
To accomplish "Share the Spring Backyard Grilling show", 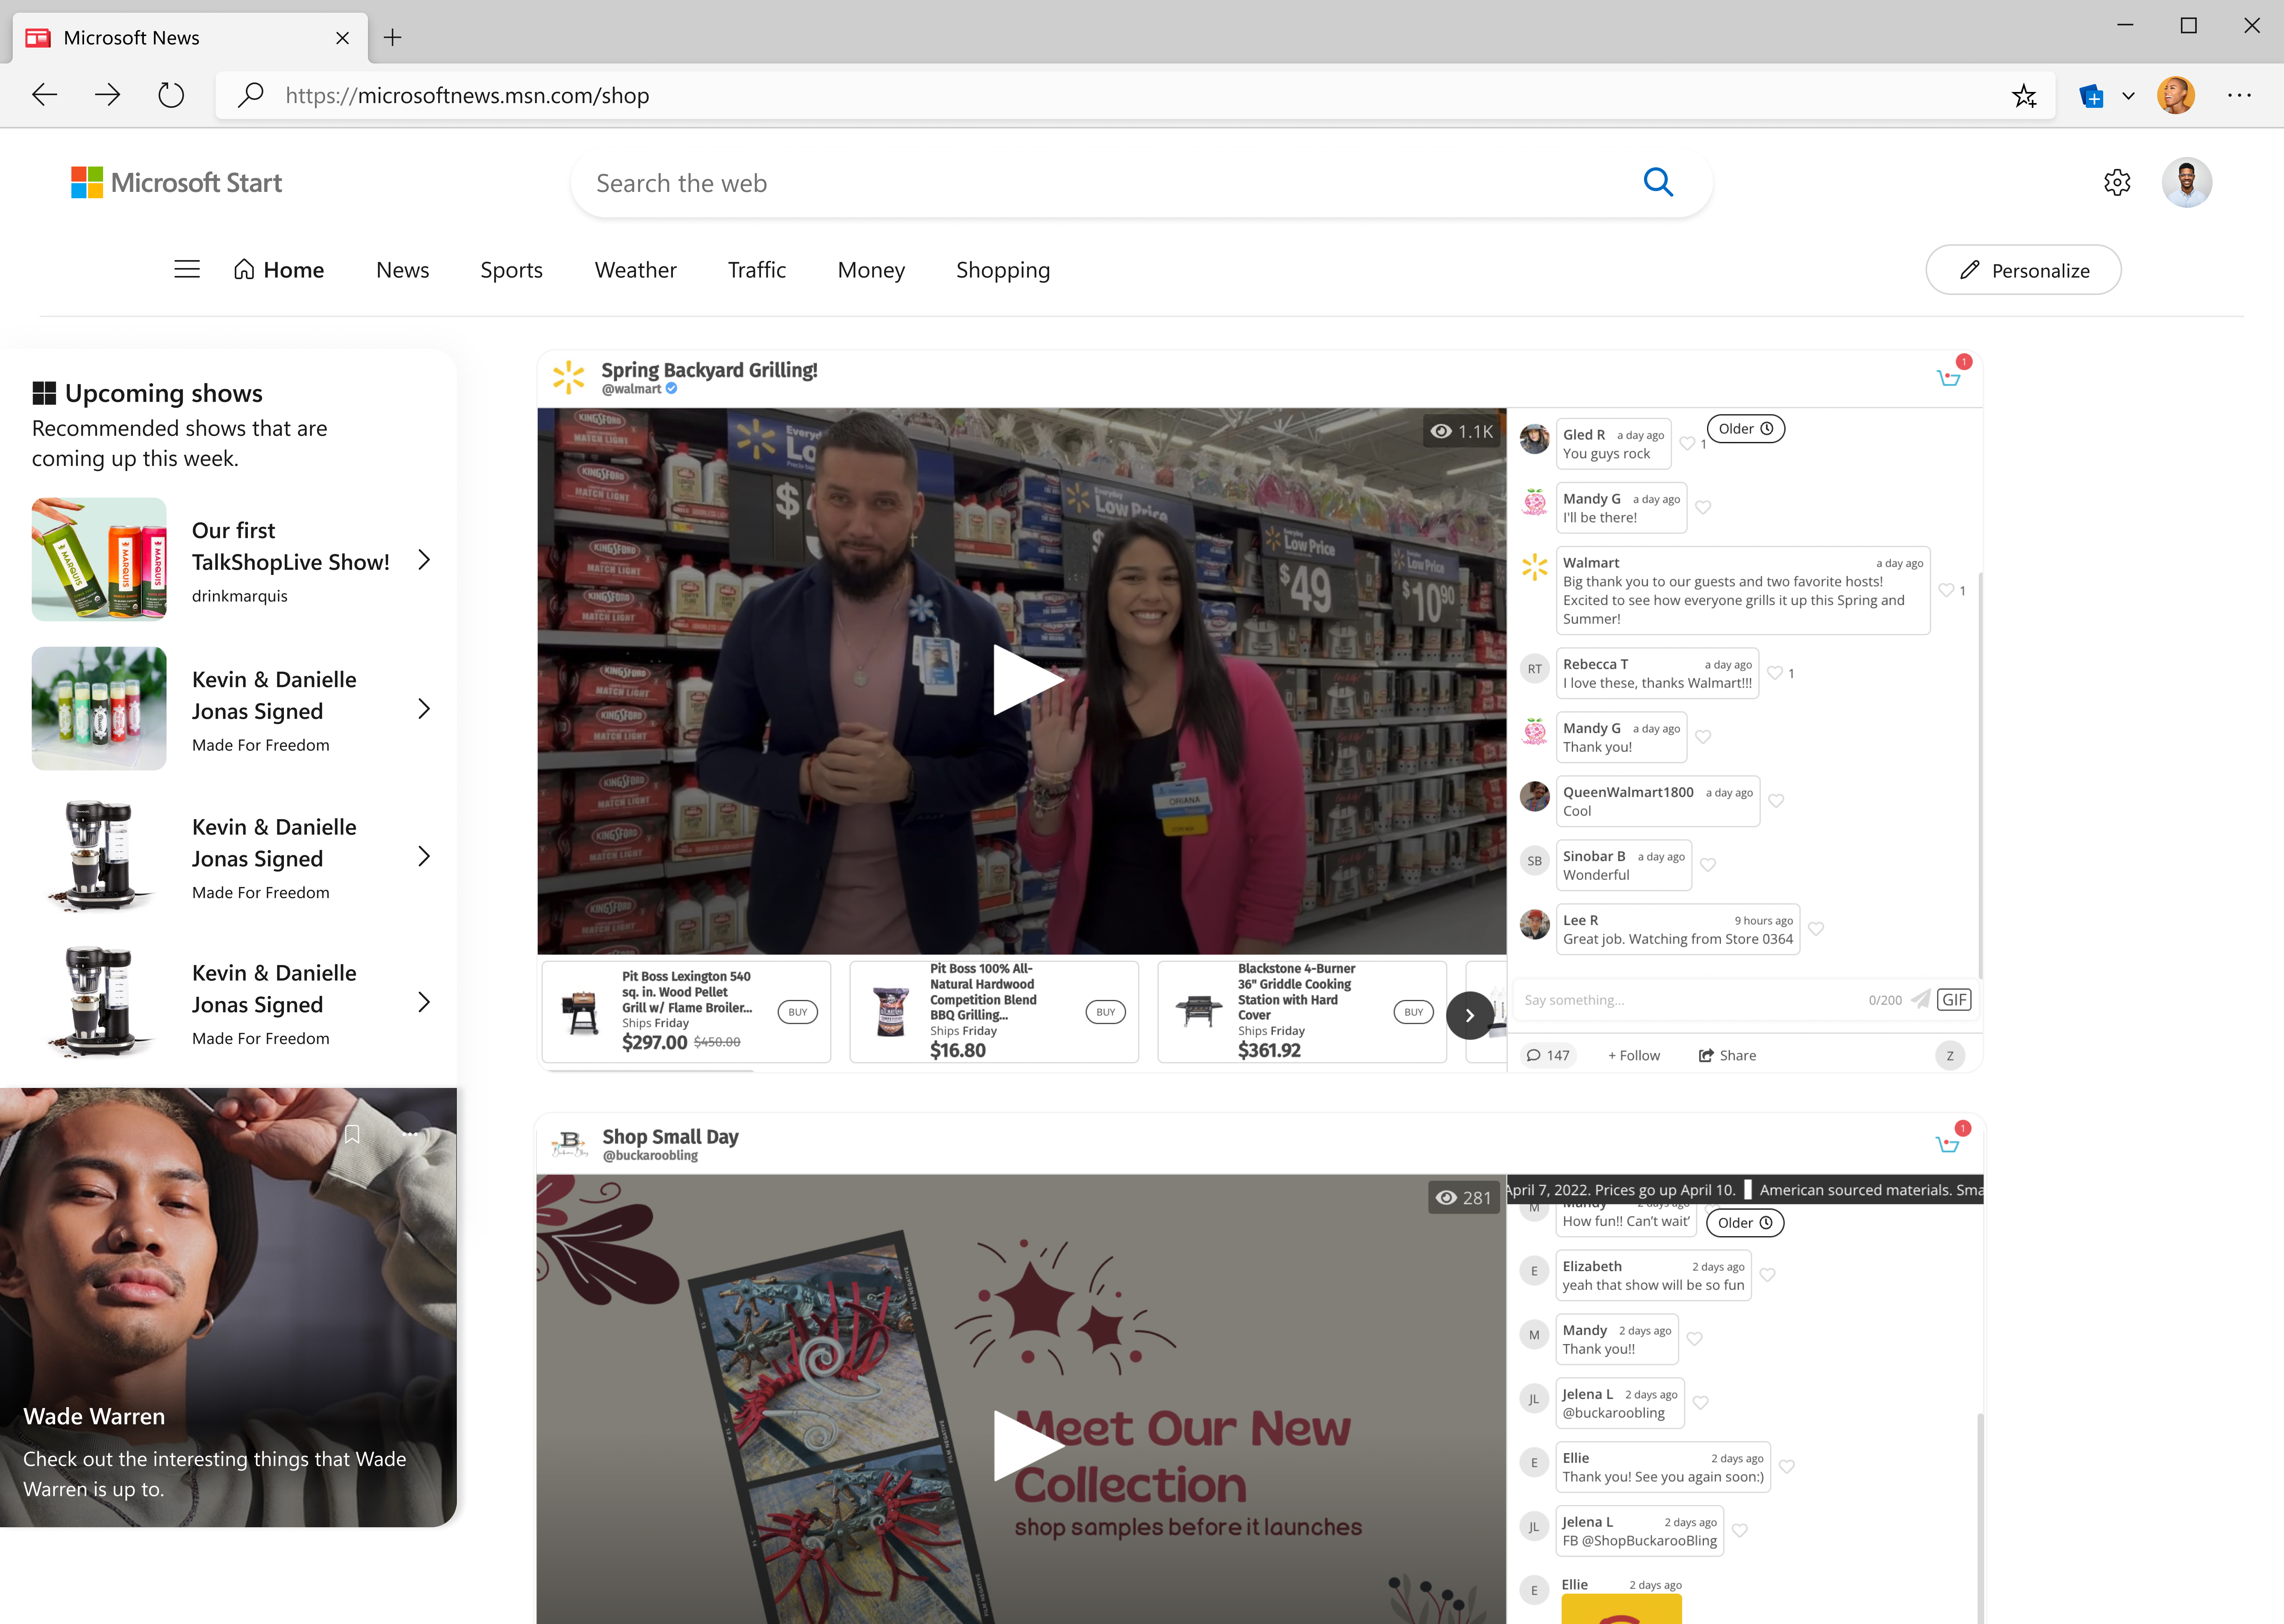I will (1727, 1055).
